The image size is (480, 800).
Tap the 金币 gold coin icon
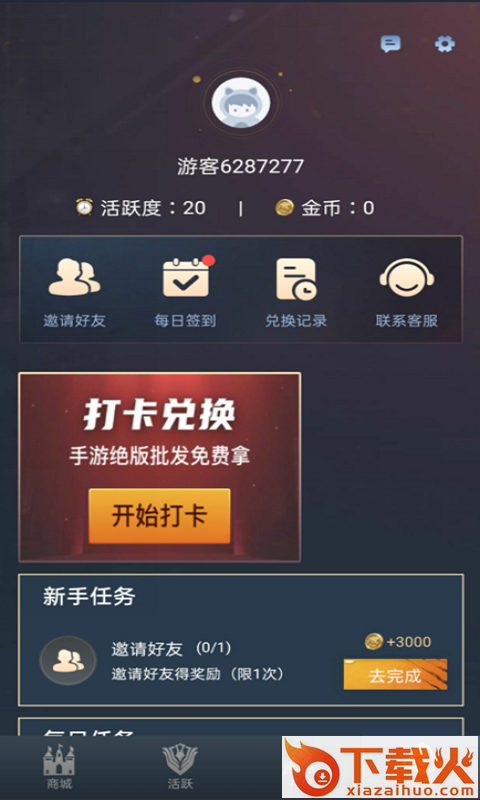285,208
